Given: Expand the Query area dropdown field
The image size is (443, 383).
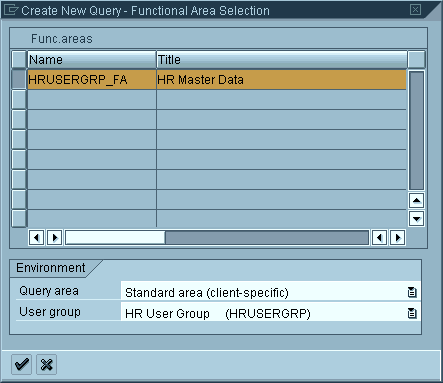Looking at the screenshot, I should pos(271,292).
